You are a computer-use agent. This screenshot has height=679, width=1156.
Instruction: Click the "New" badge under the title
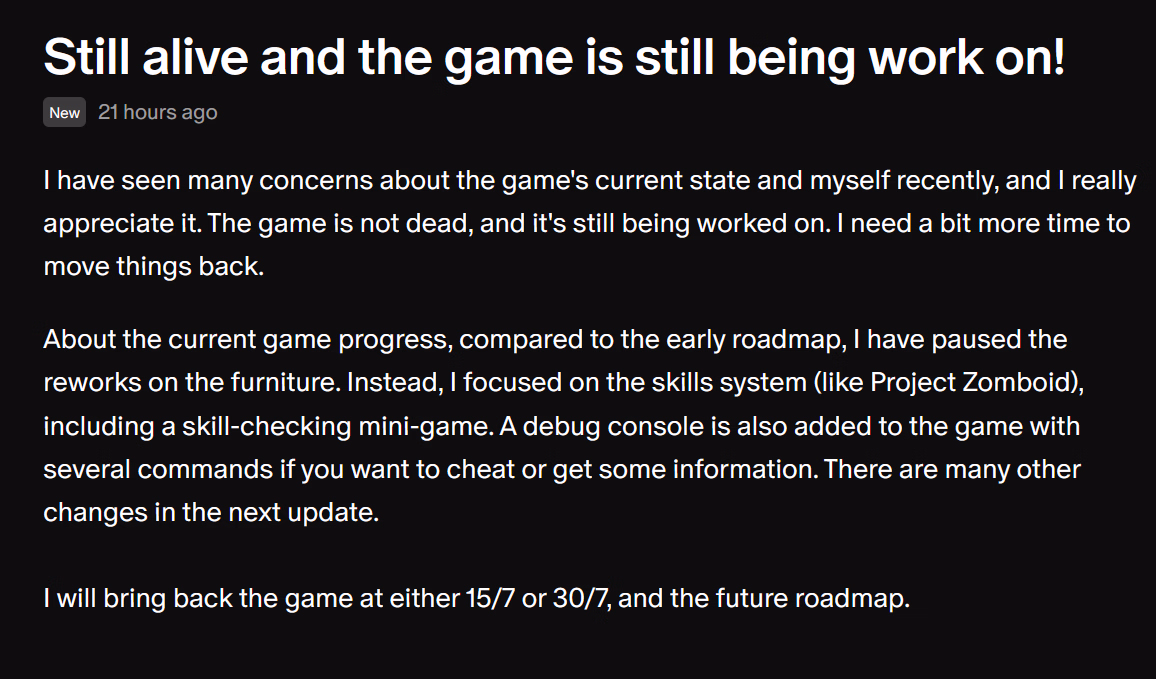tap(65, 113)
